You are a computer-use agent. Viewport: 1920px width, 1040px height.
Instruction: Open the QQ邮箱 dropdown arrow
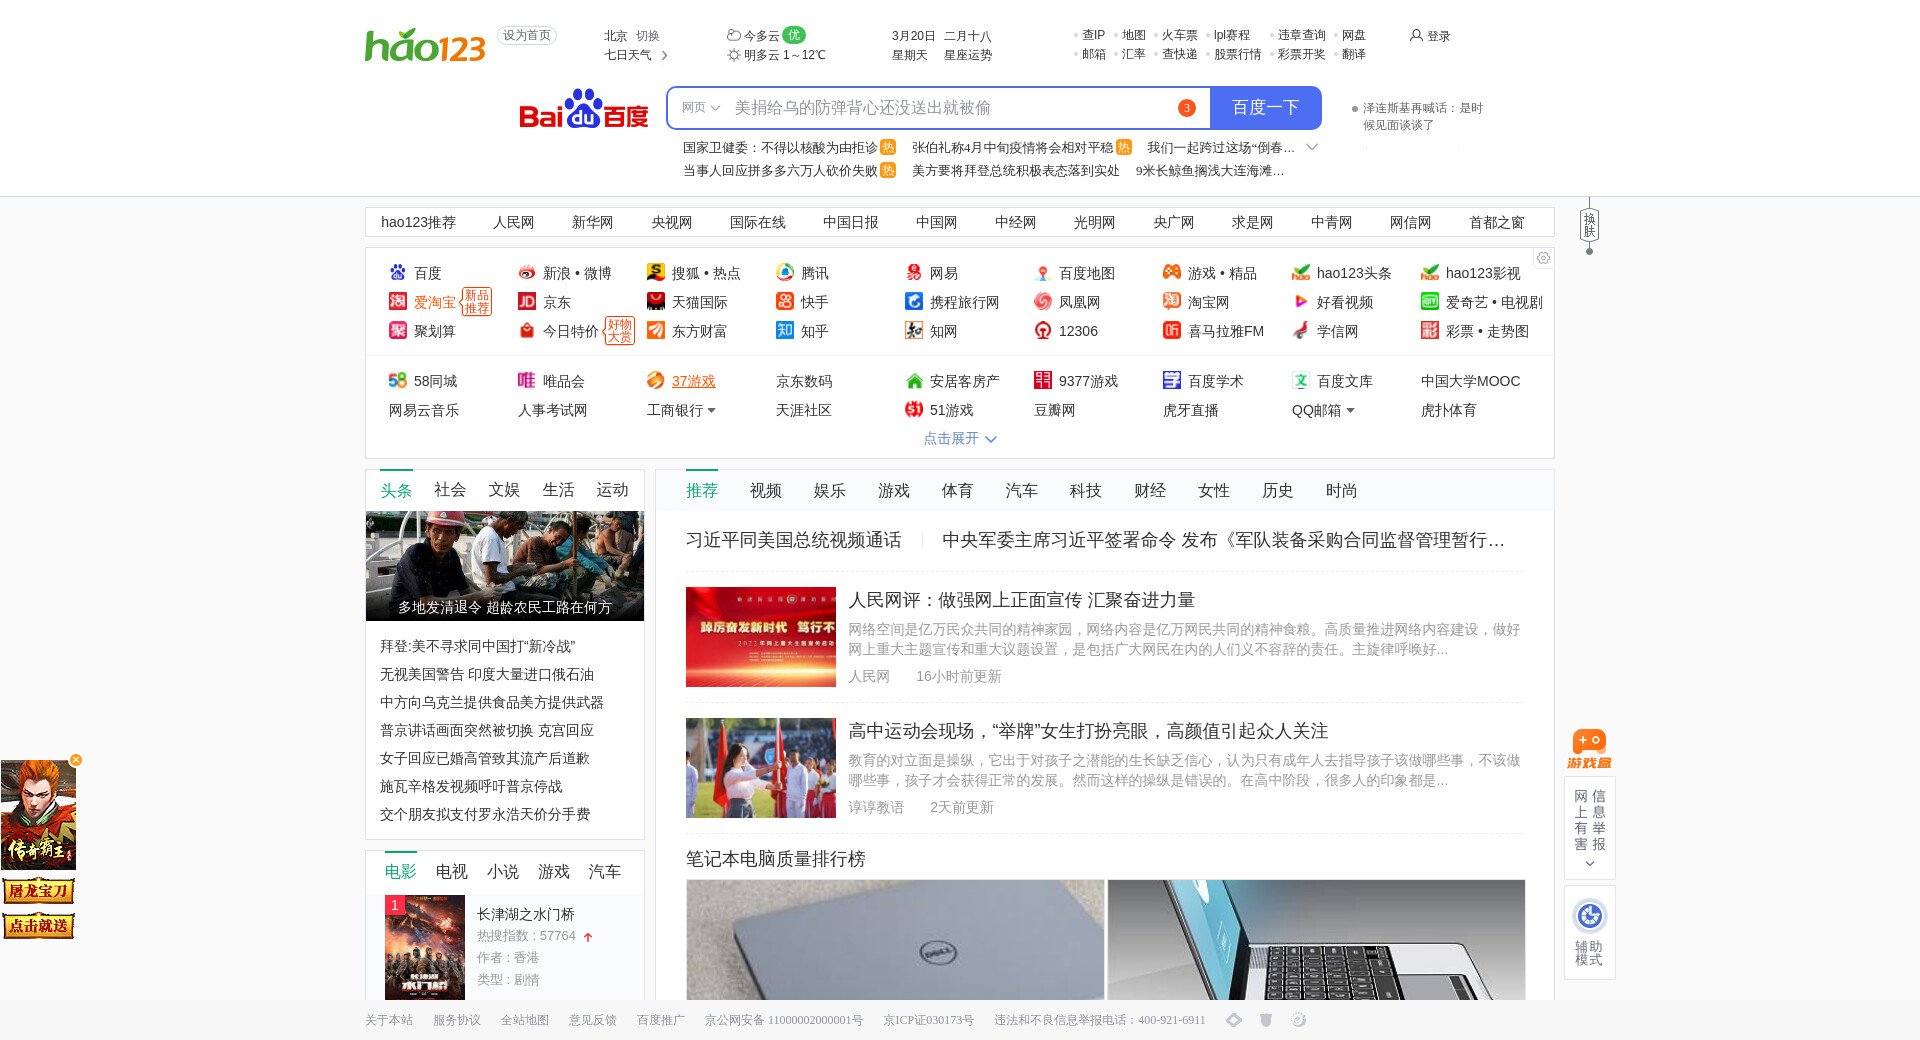click(1350, 411)
